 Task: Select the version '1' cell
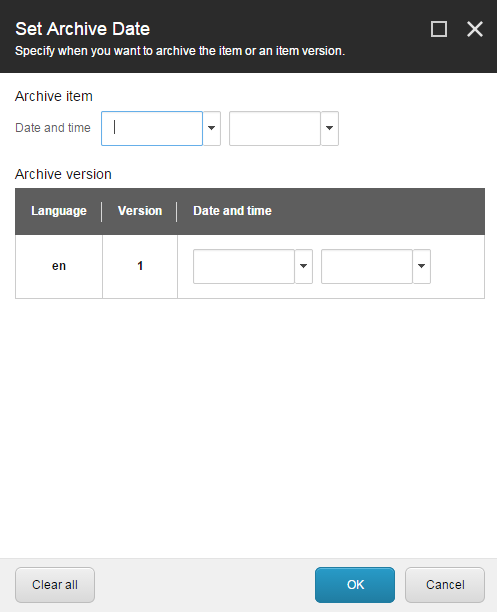point(140,267)
